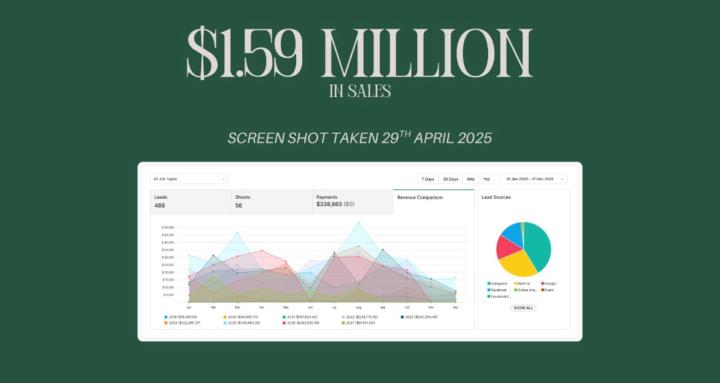Switch to the Leads tab
Viewport: 720px width, 383px height.
coord(191,202)
